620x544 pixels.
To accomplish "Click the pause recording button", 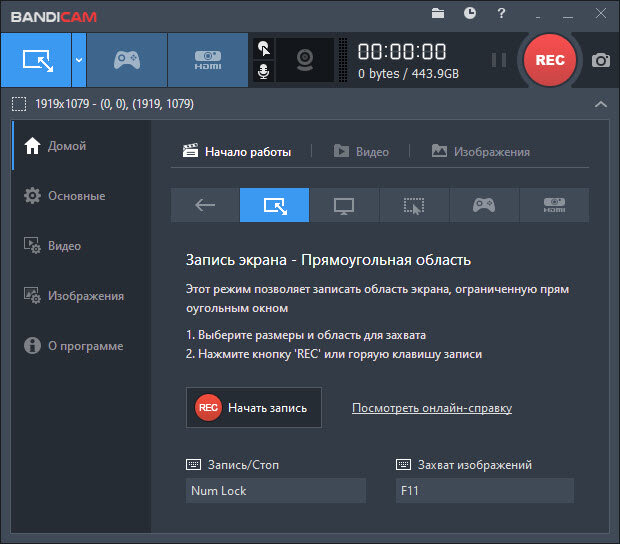I will tap(499, 60).
